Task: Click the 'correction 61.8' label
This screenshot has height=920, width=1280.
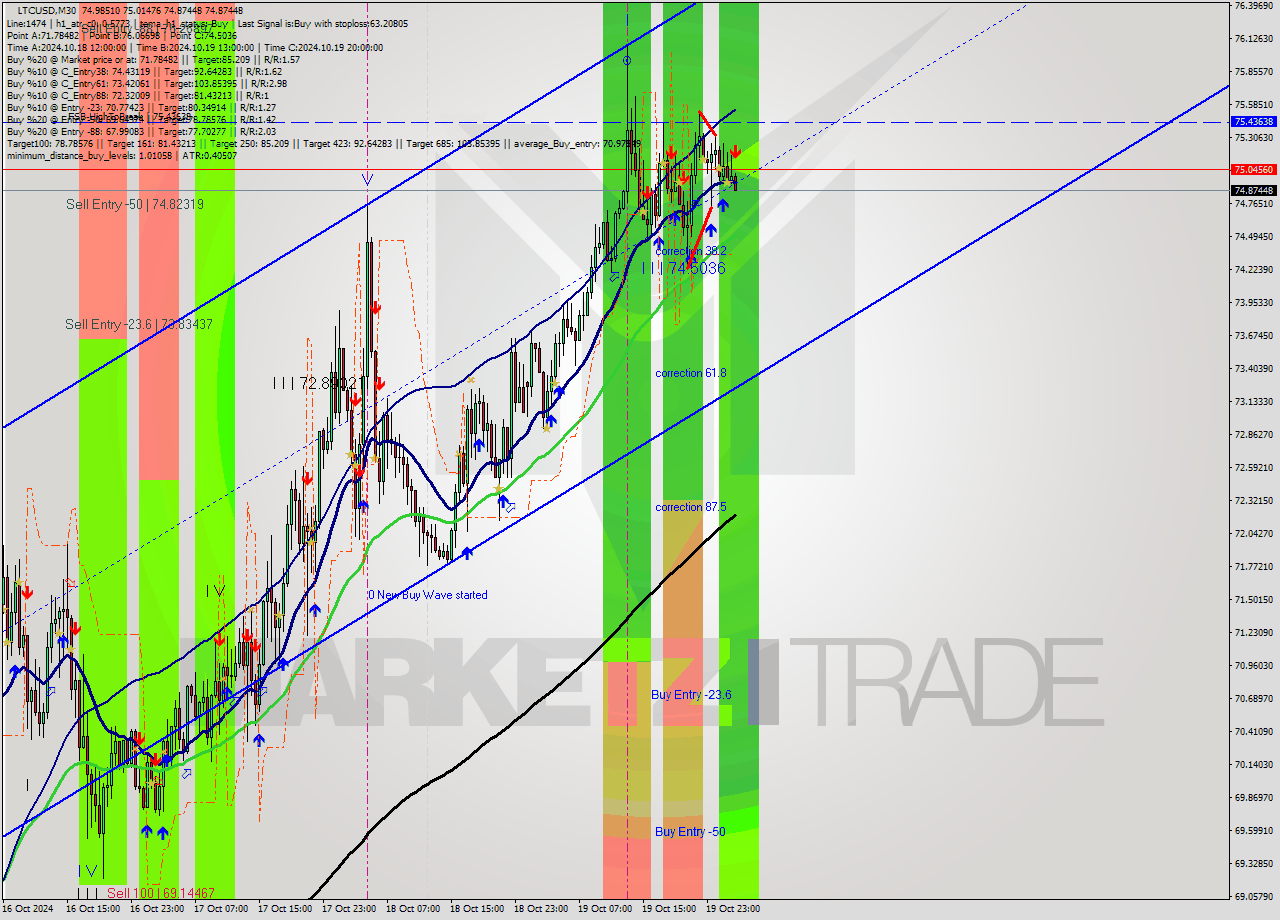Action: (690, 373)
